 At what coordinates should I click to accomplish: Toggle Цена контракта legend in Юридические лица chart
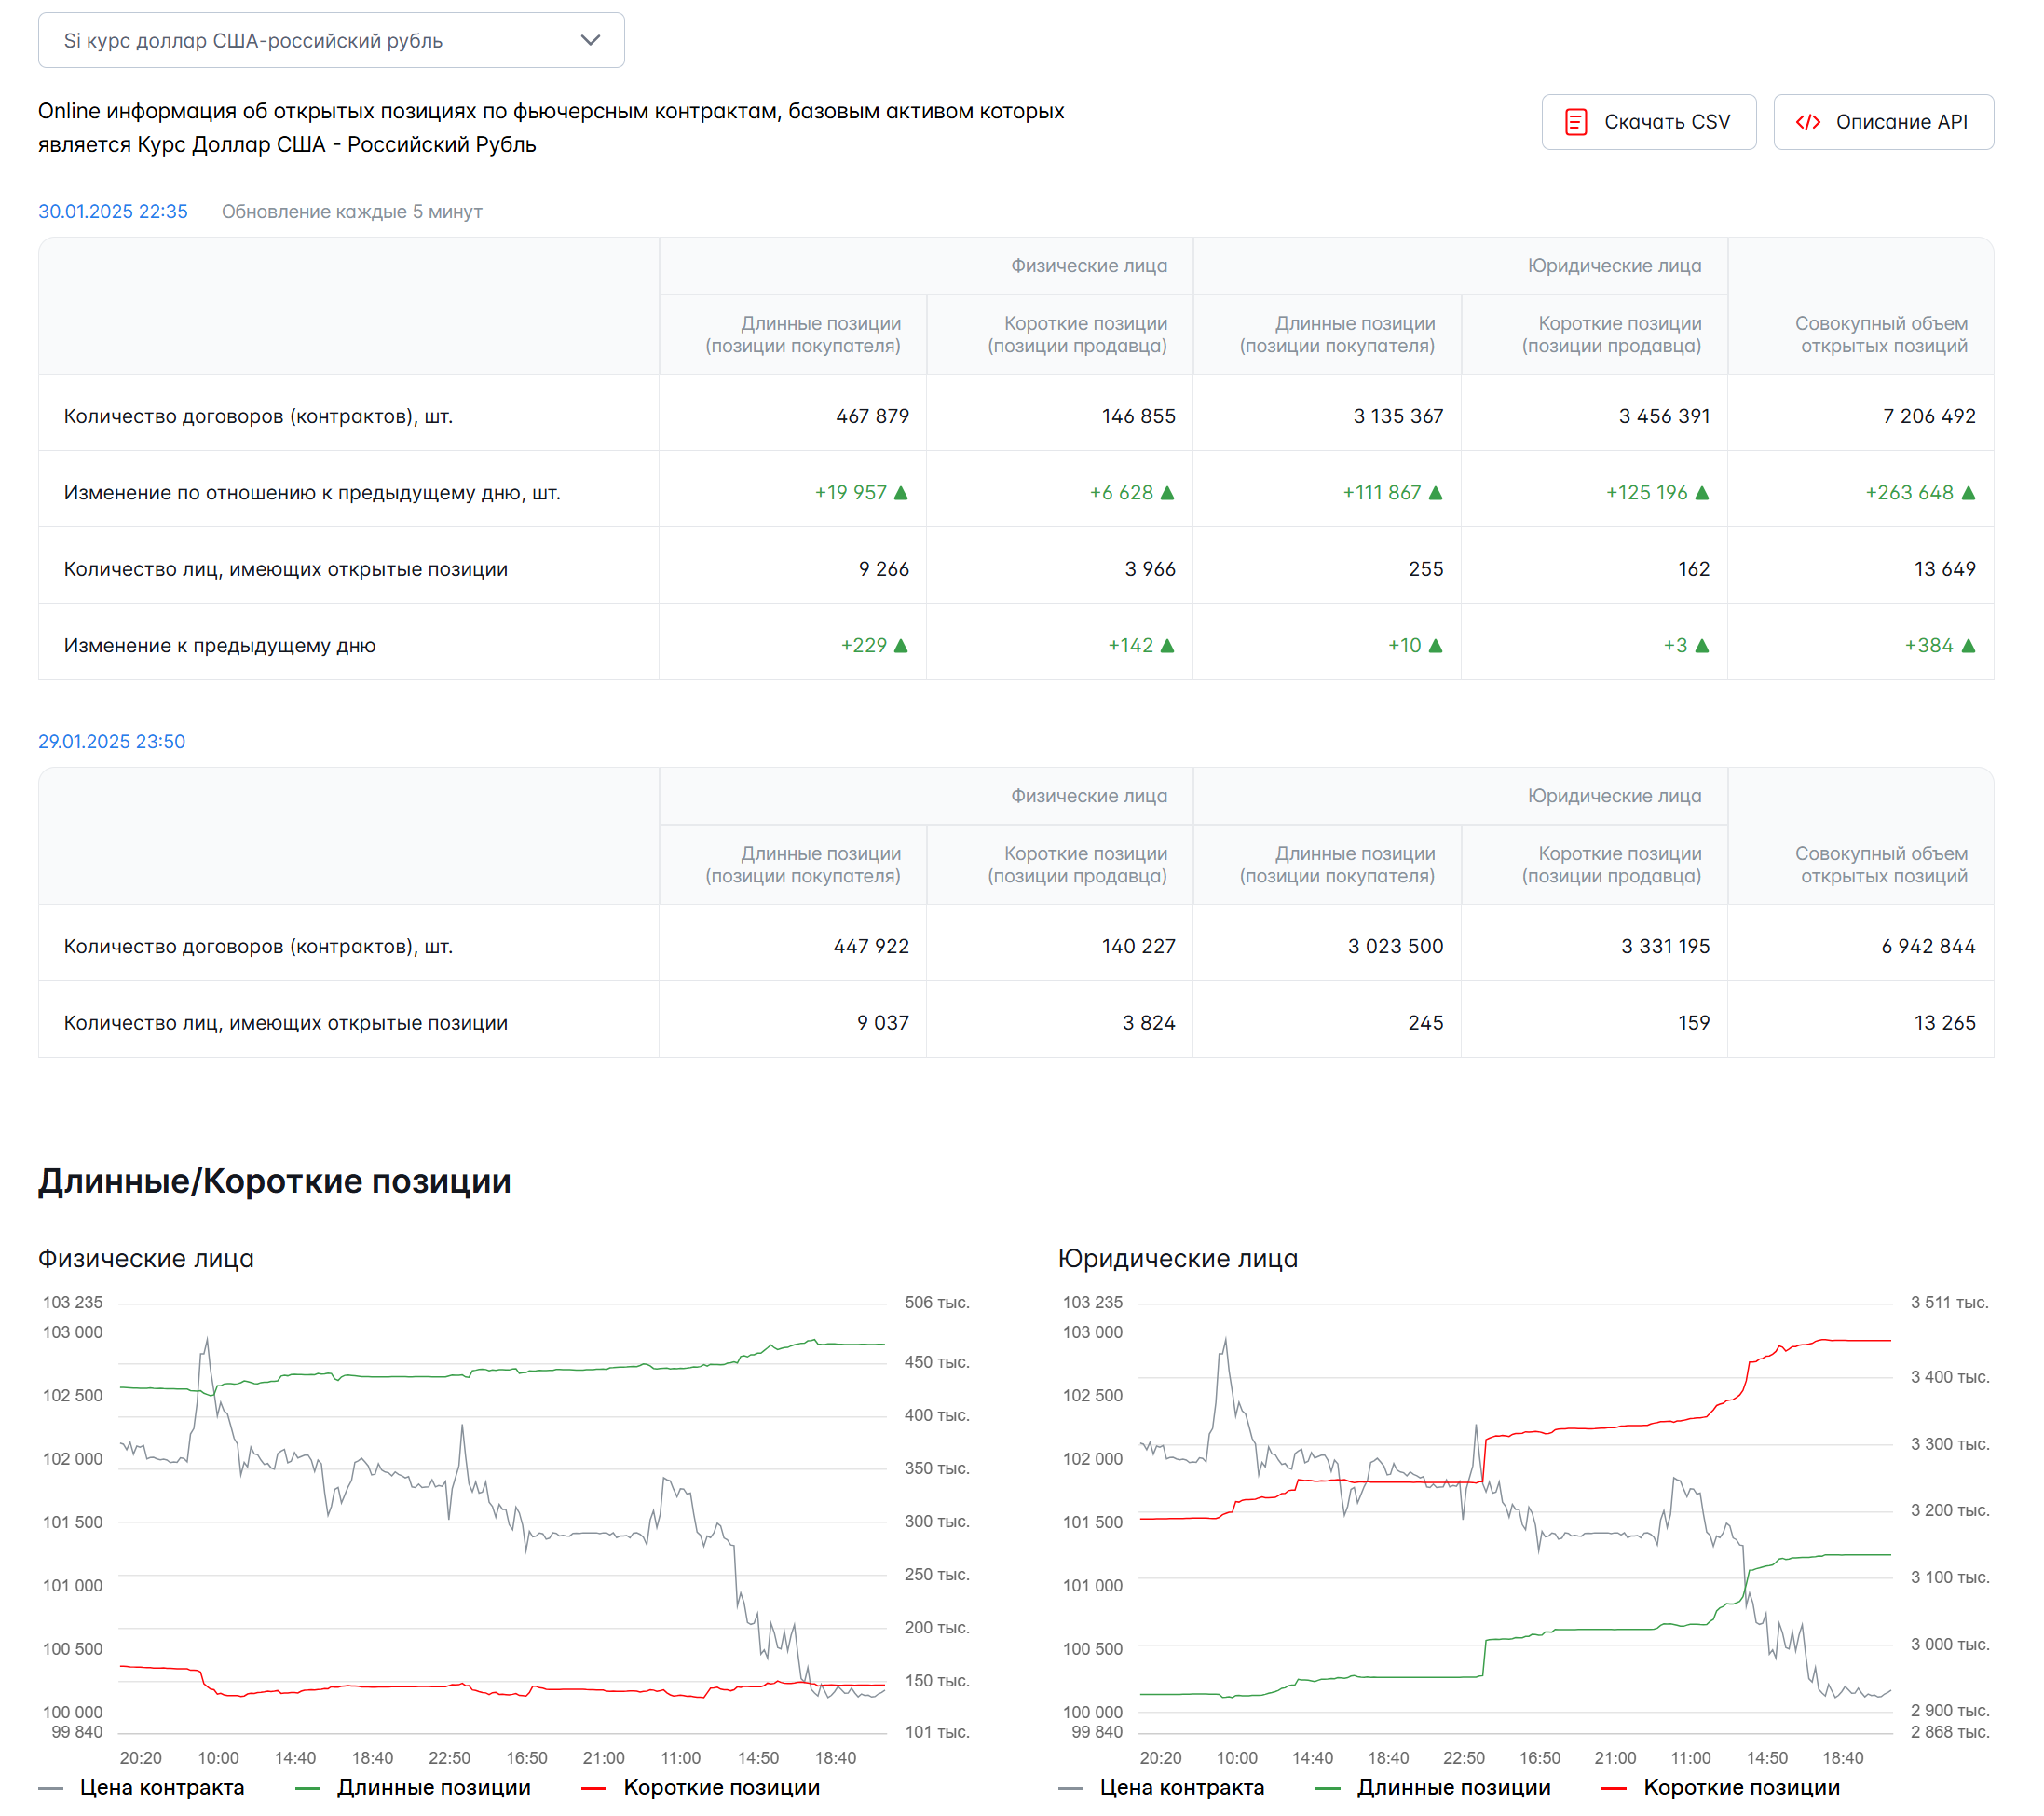[x=1181, y=1787]
